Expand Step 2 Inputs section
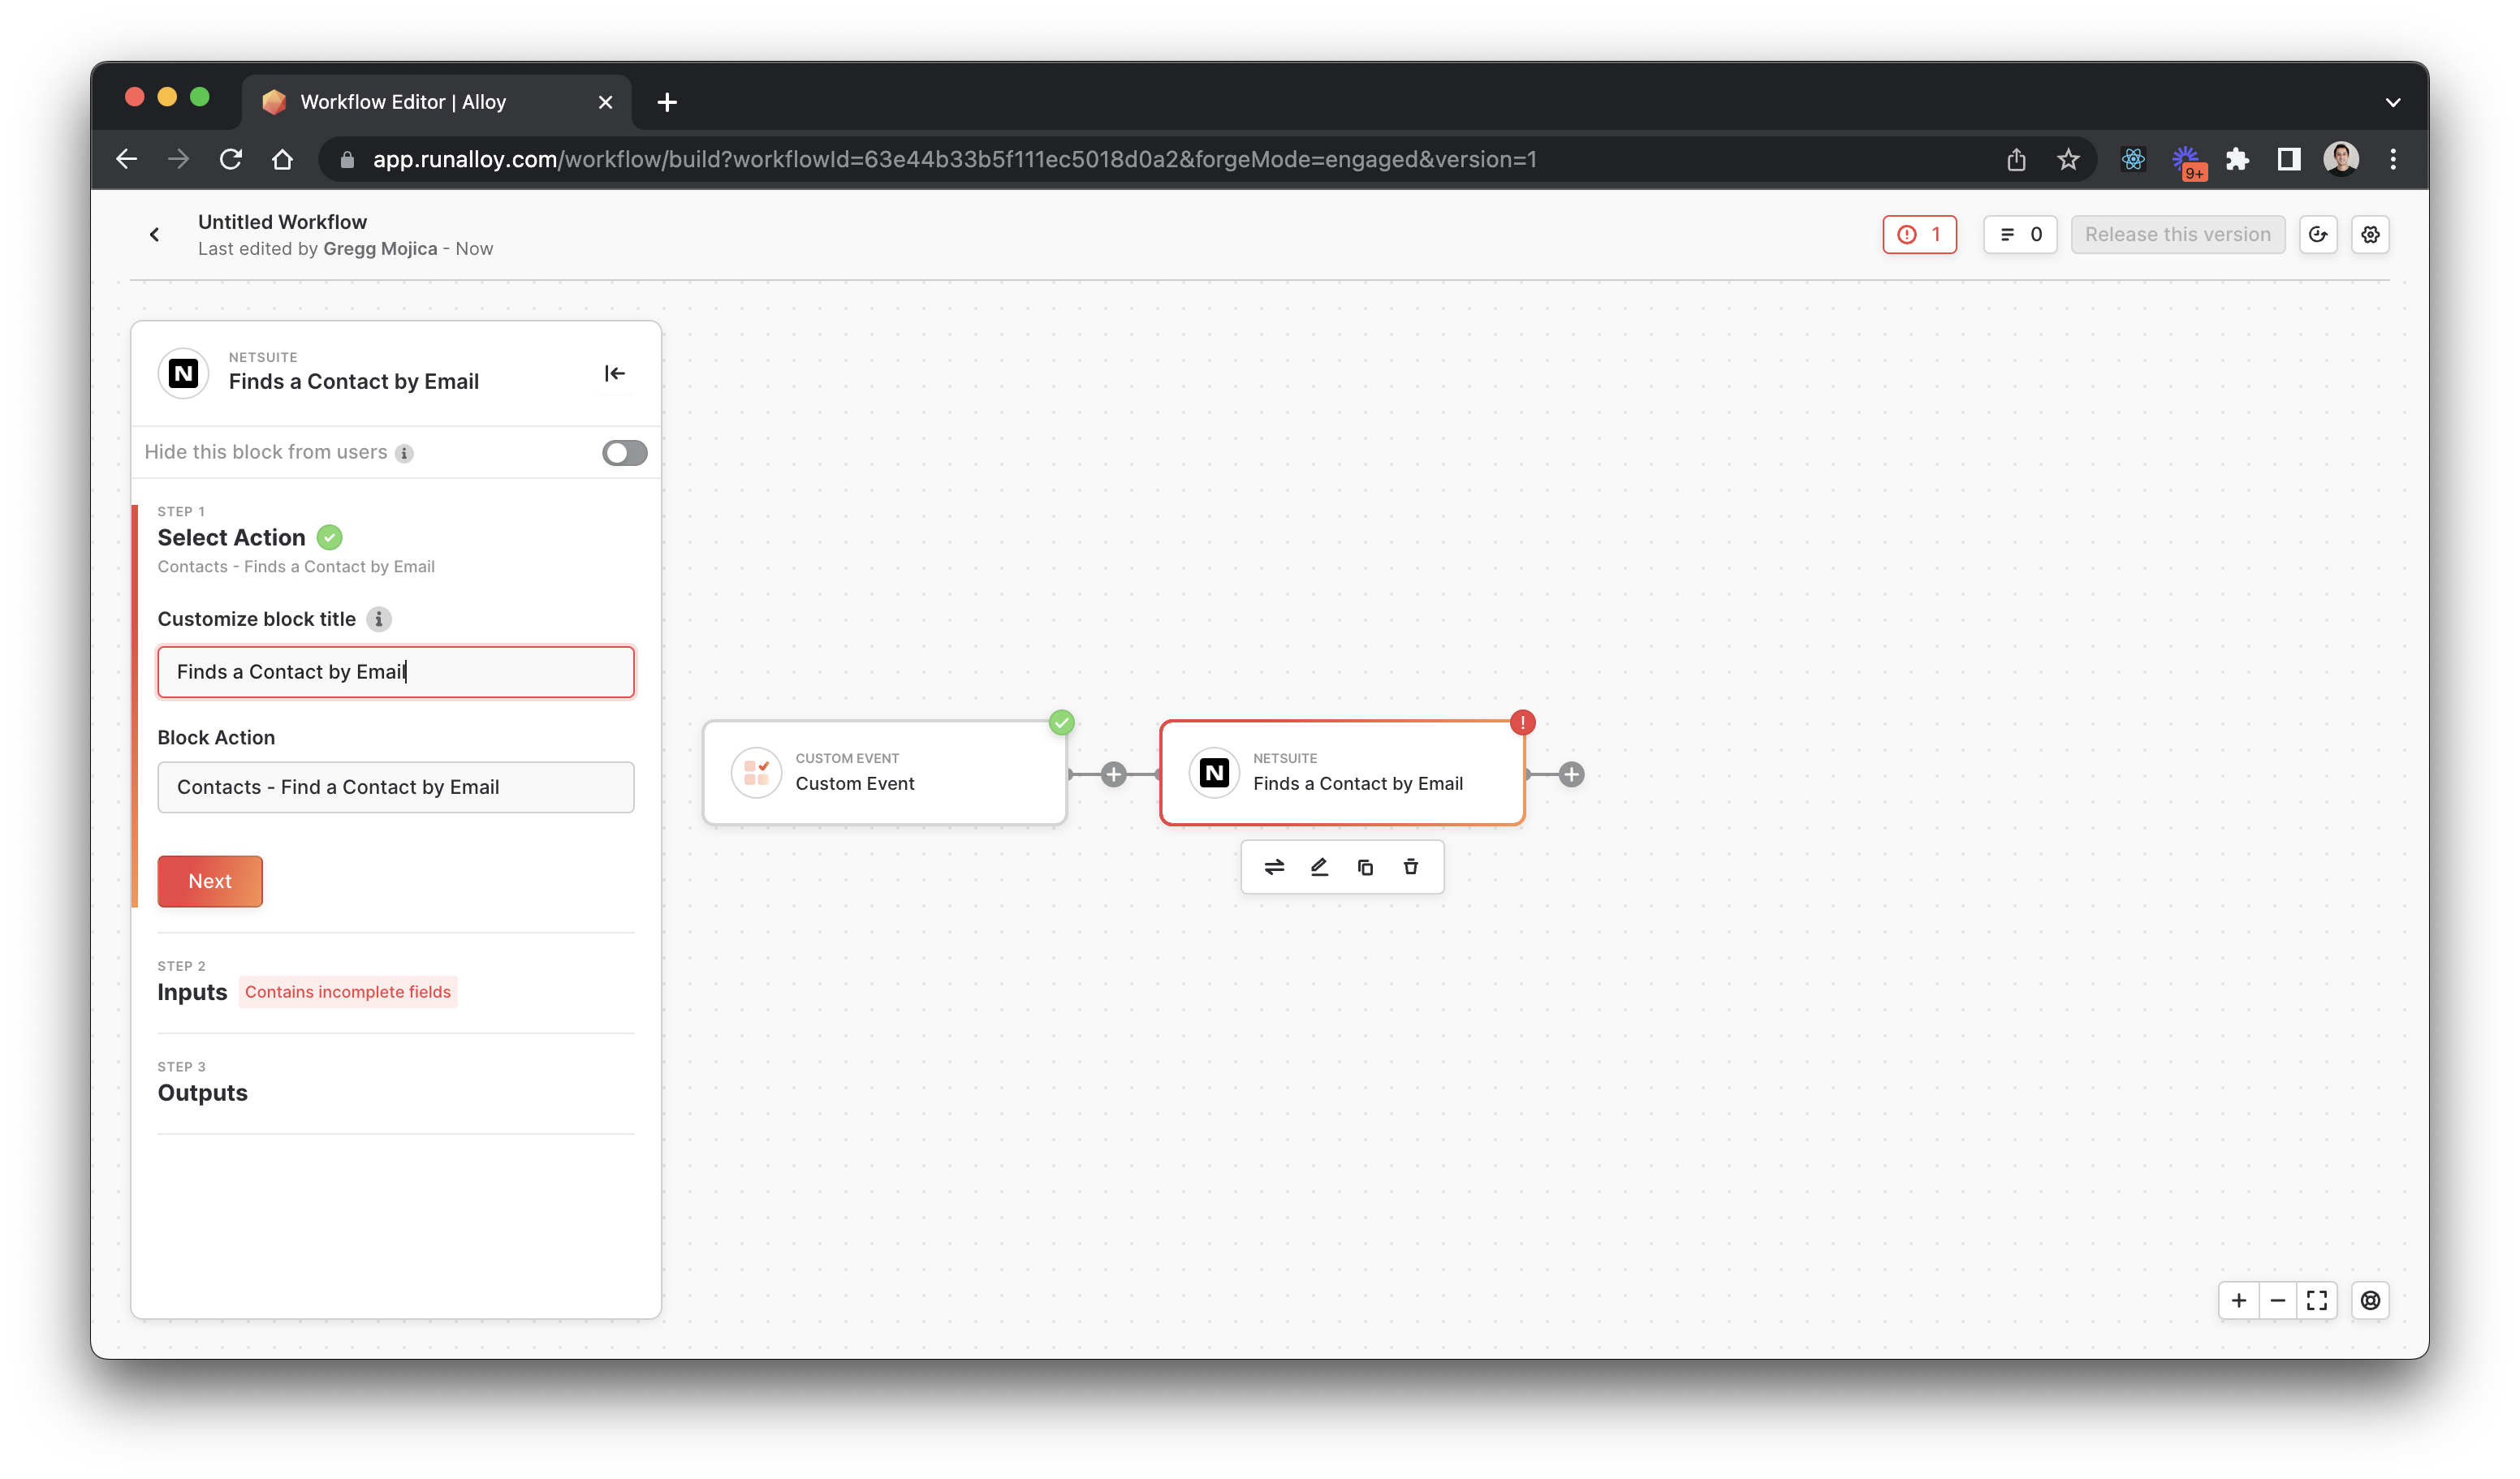This screenshot has width=2520, height=1479. click(192, 992)
